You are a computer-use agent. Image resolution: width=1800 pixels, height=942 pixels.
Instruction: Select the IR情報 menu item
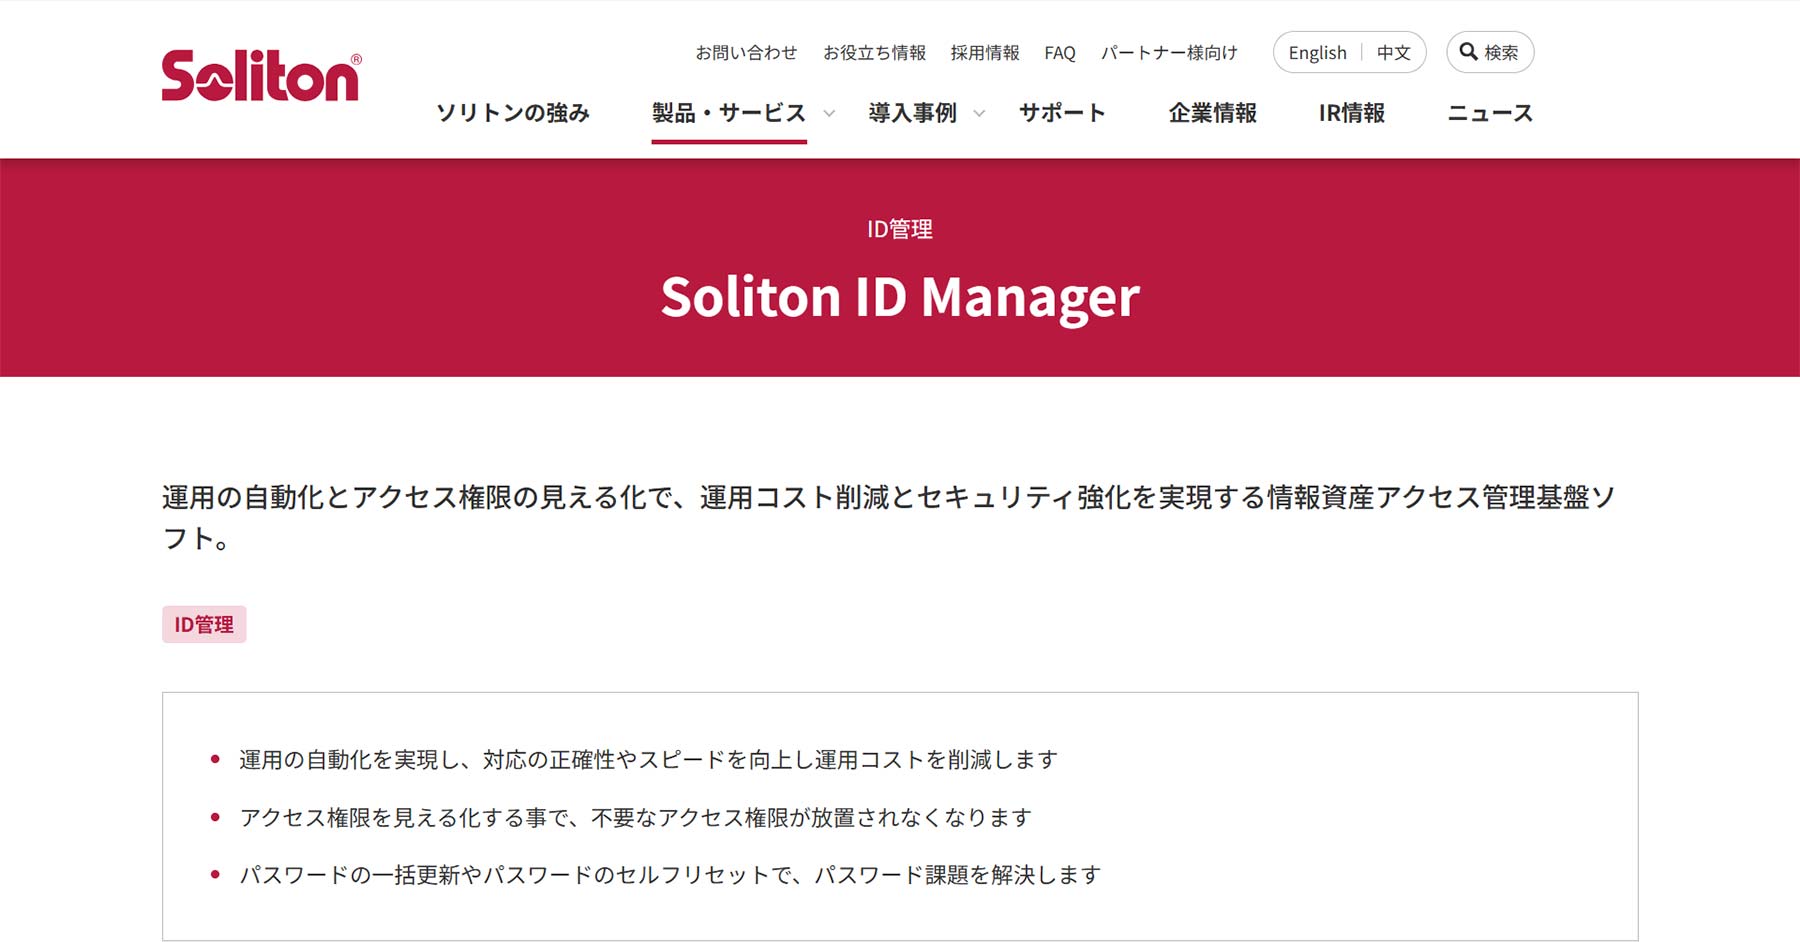click(x=1352, y=113)
